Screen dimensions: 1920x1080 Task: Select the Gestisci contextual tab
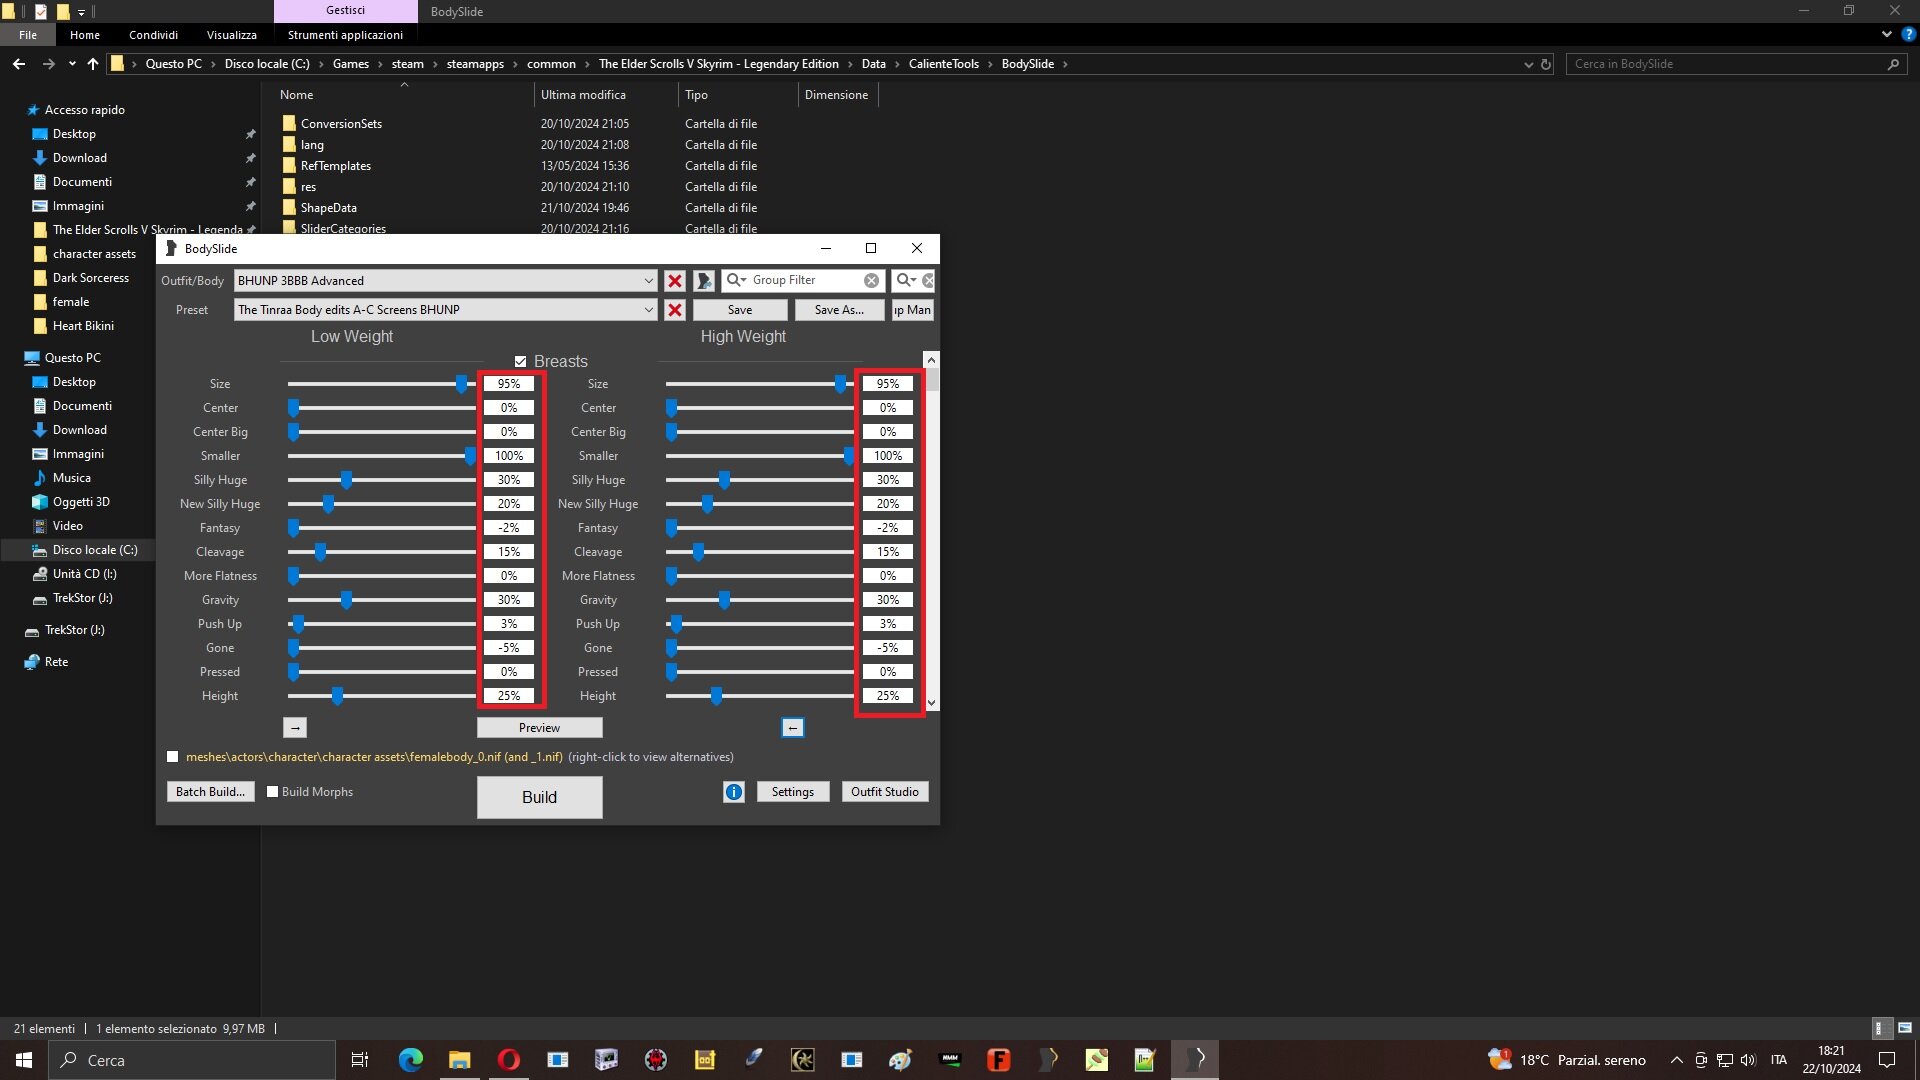[345, 11]
